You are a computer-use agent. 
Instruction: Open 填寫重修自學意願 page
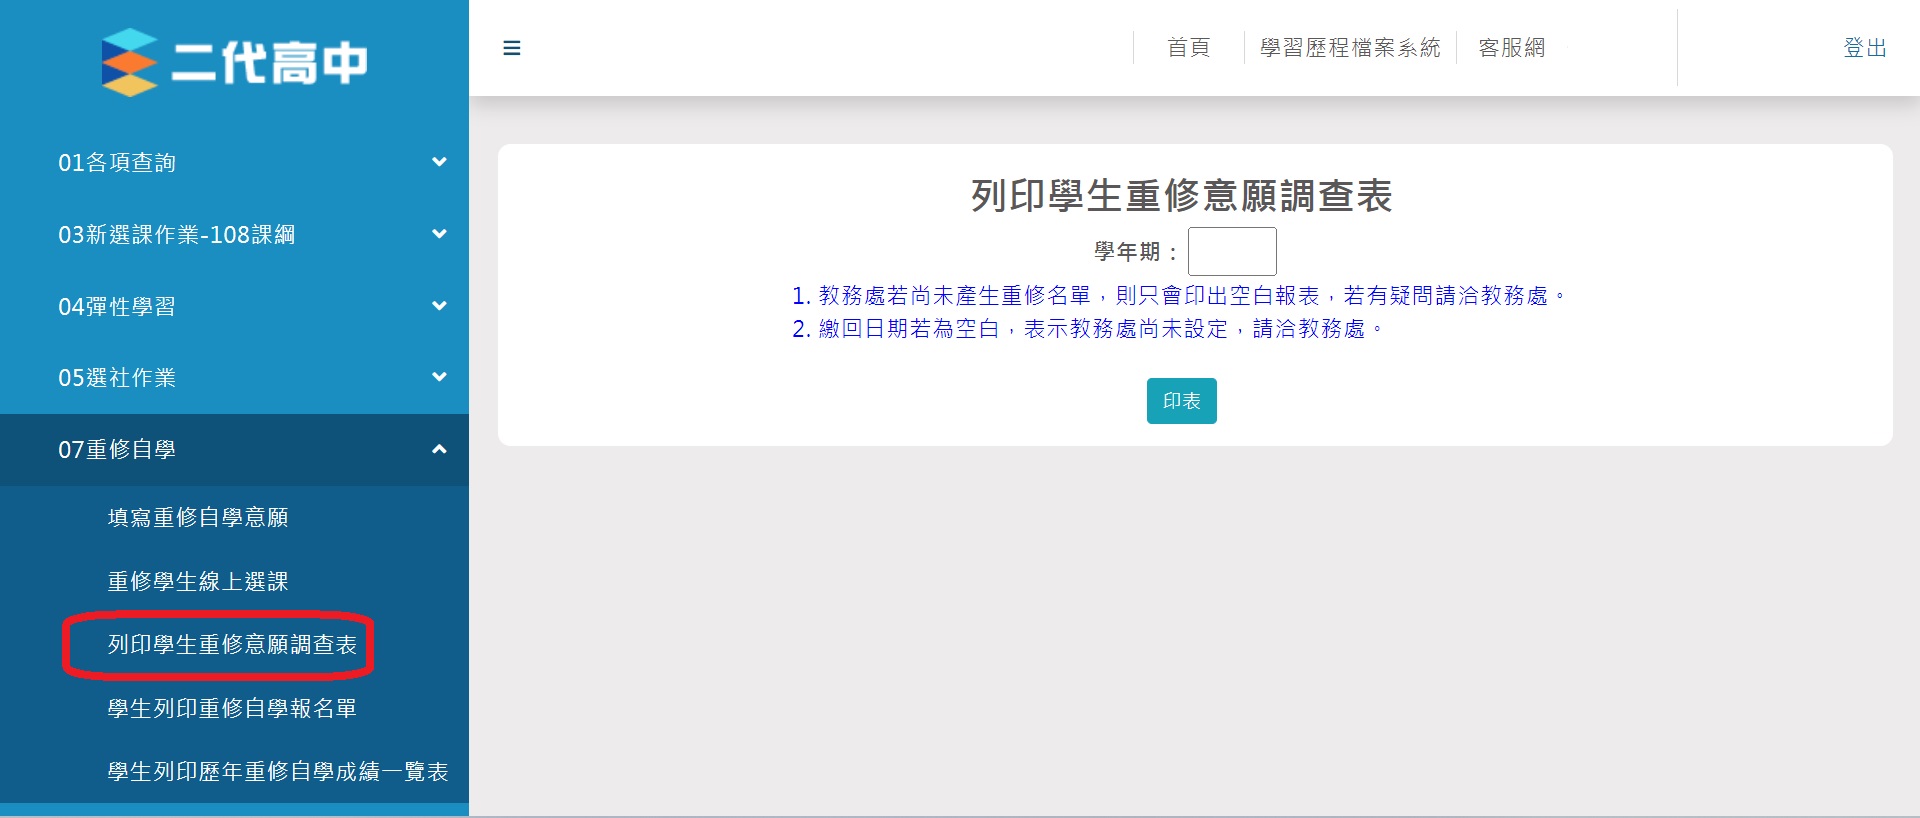click(x=198, y=517)
